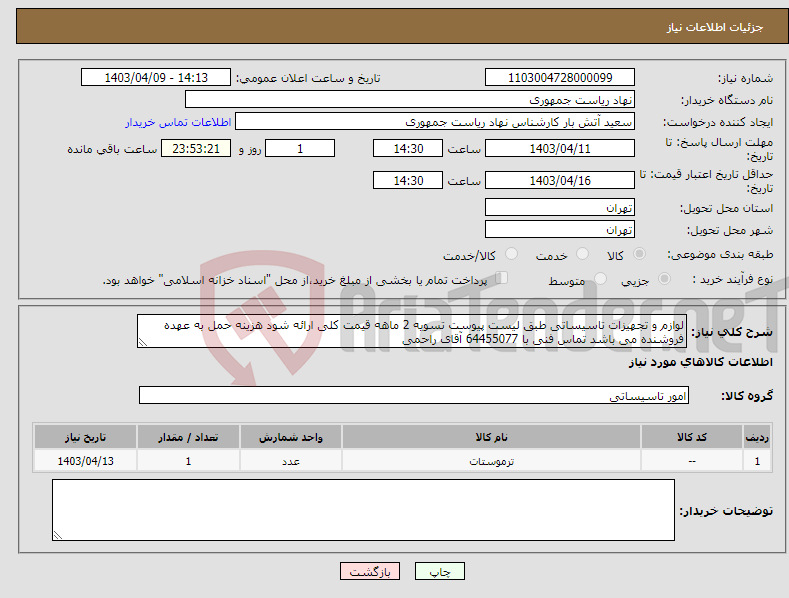789x598 pixels.
Task: Toggle the treasury bonds payment checkbox
Action: tap(502, 278)
